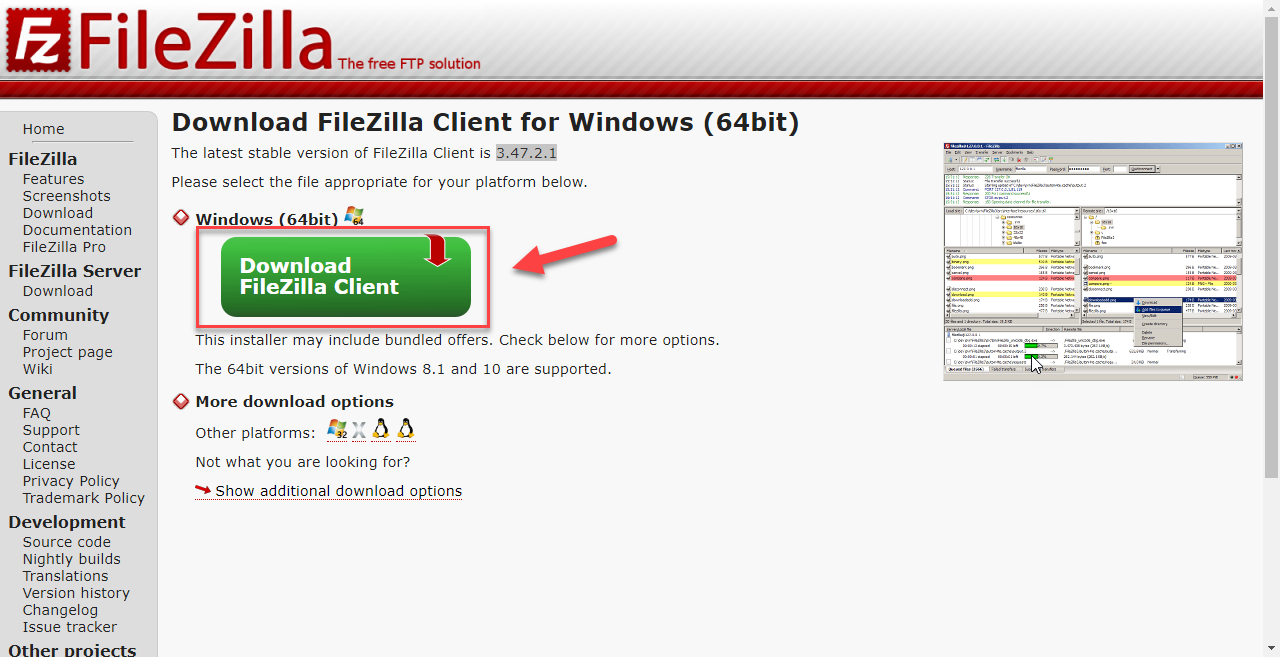Open the Changelog link
The width and height of the screenshot is (1280, 657).
[60, 610]
